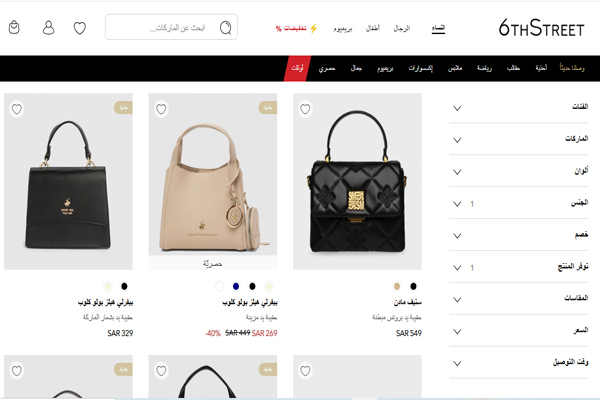This screenshot has width=600, height=400.
Task: Expand the المقاسات sizes filter
Action: 519,299
